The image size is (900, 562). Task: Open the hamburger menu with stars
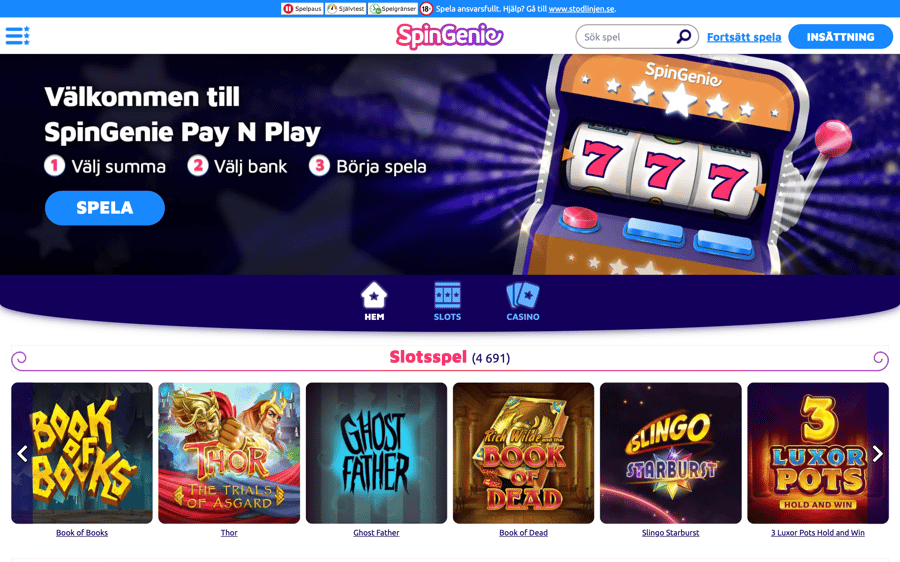pyautogui.click(x=17, y=36)
